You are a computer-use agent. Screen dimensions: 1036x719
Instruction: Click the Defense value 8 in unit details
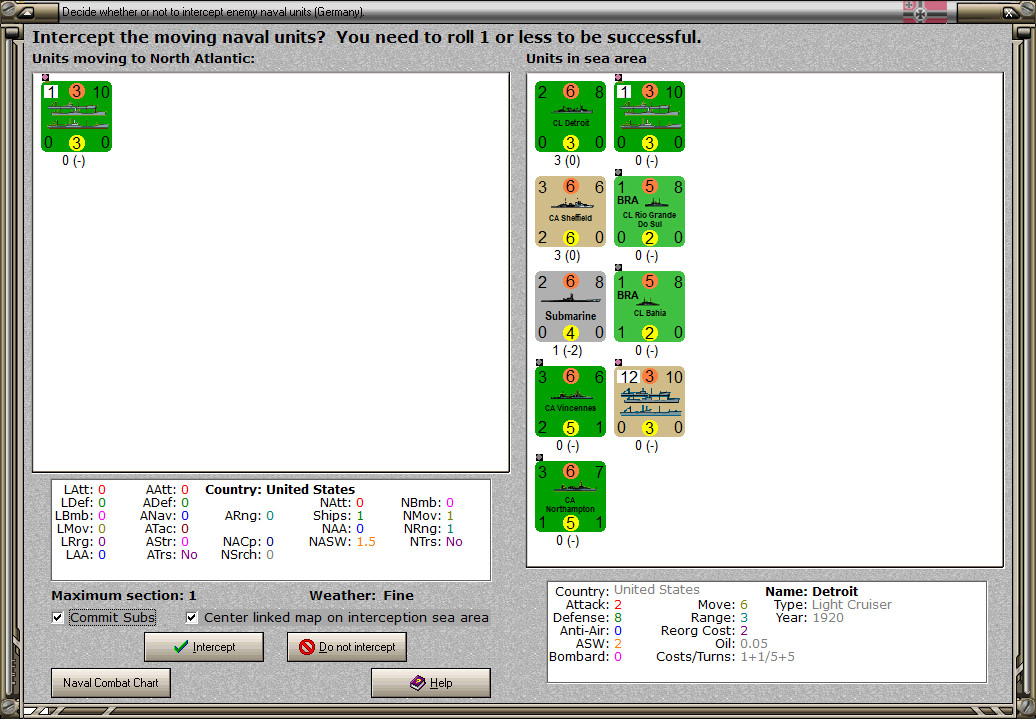point(618,618)
